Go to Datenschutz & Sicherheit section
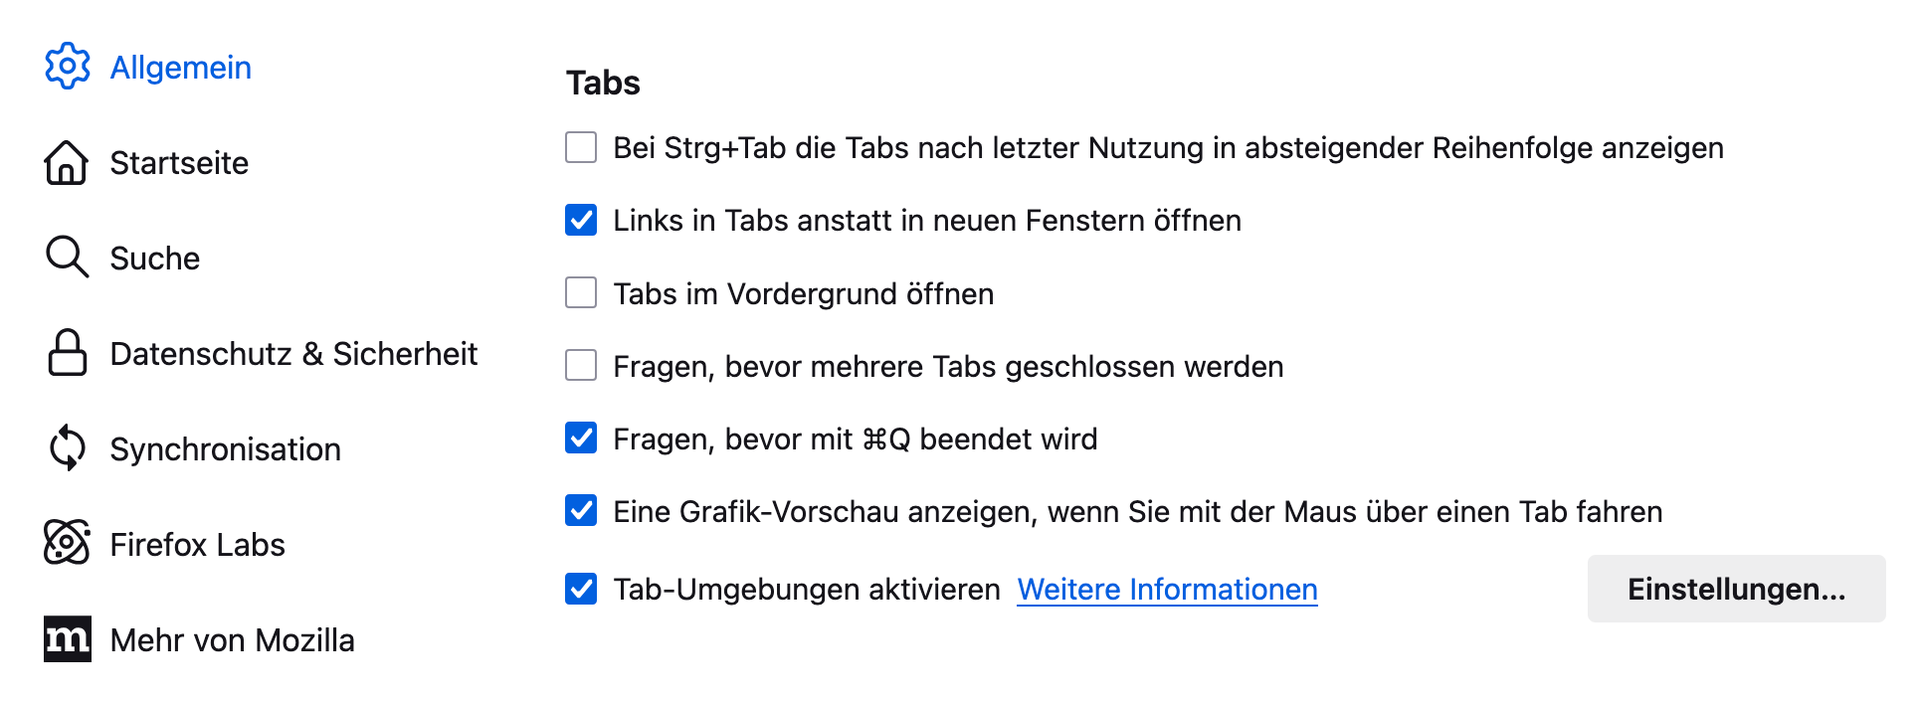This screenshot has width=1920, height=702. tap(293, 353)
